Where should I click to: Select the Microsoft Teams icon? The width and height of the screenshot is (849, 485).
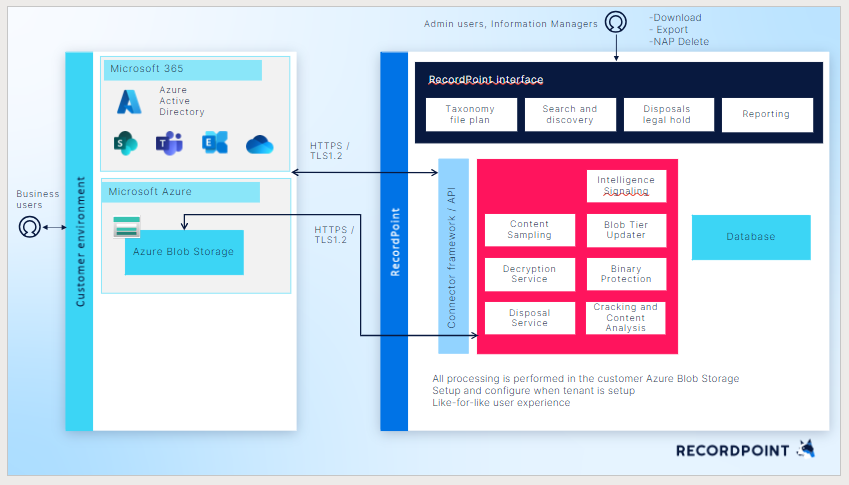(x=169, y=143)
